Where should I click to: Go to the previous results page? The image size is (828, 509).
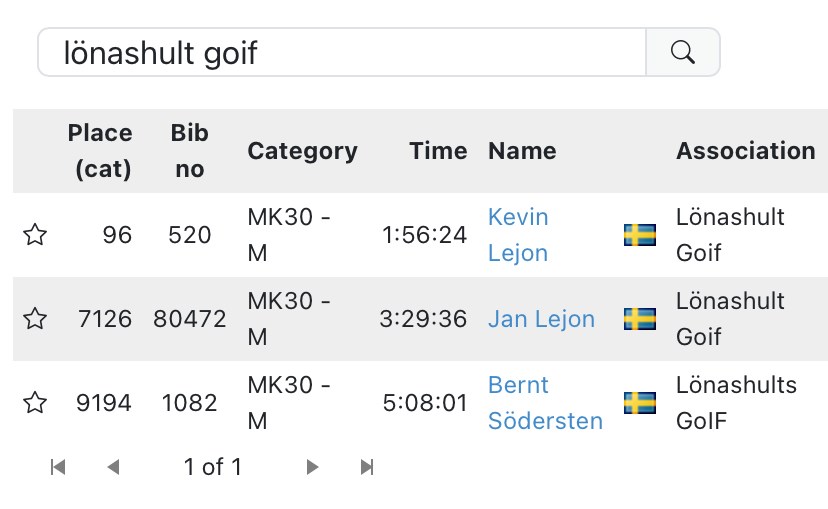[x=113, y=467]
